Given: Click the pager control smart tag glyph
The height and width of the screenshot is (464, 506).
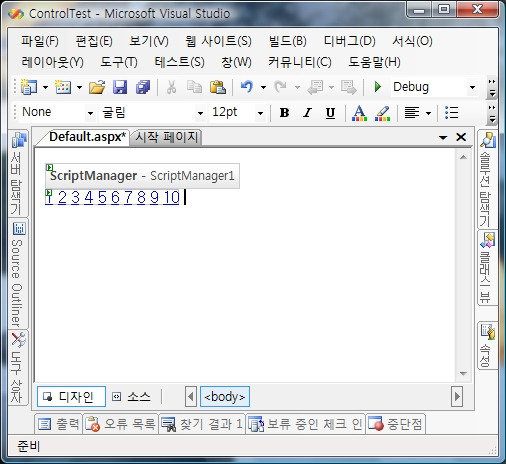Looking at the screenshot, I should coord(49,193).
